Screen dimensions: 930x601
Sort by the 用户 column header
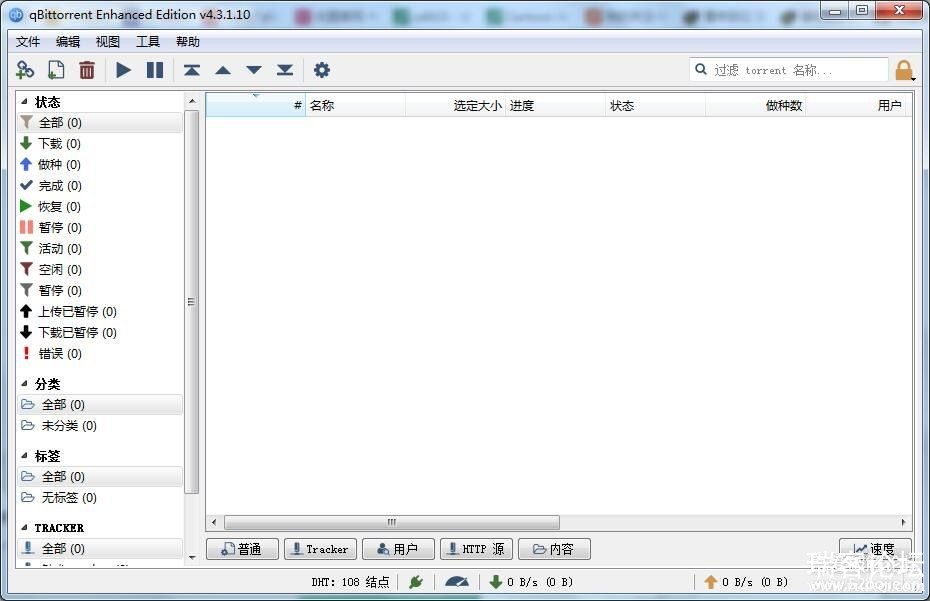[855, 105]
